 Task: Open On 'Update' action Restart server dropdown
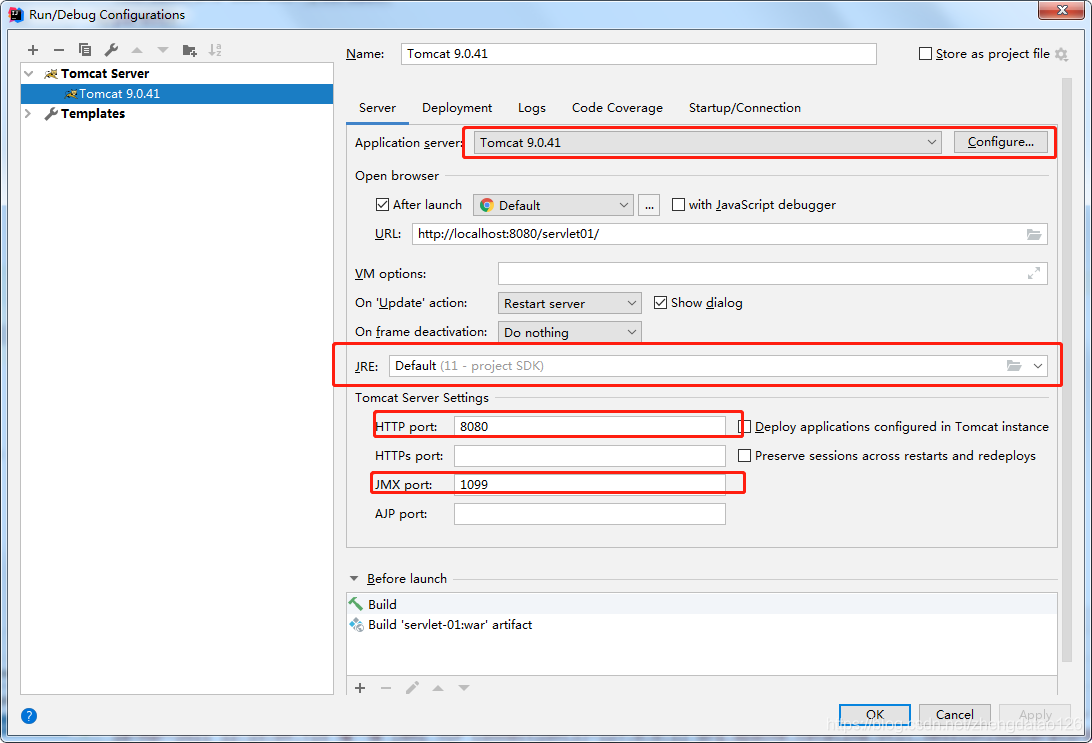[570, 304]
